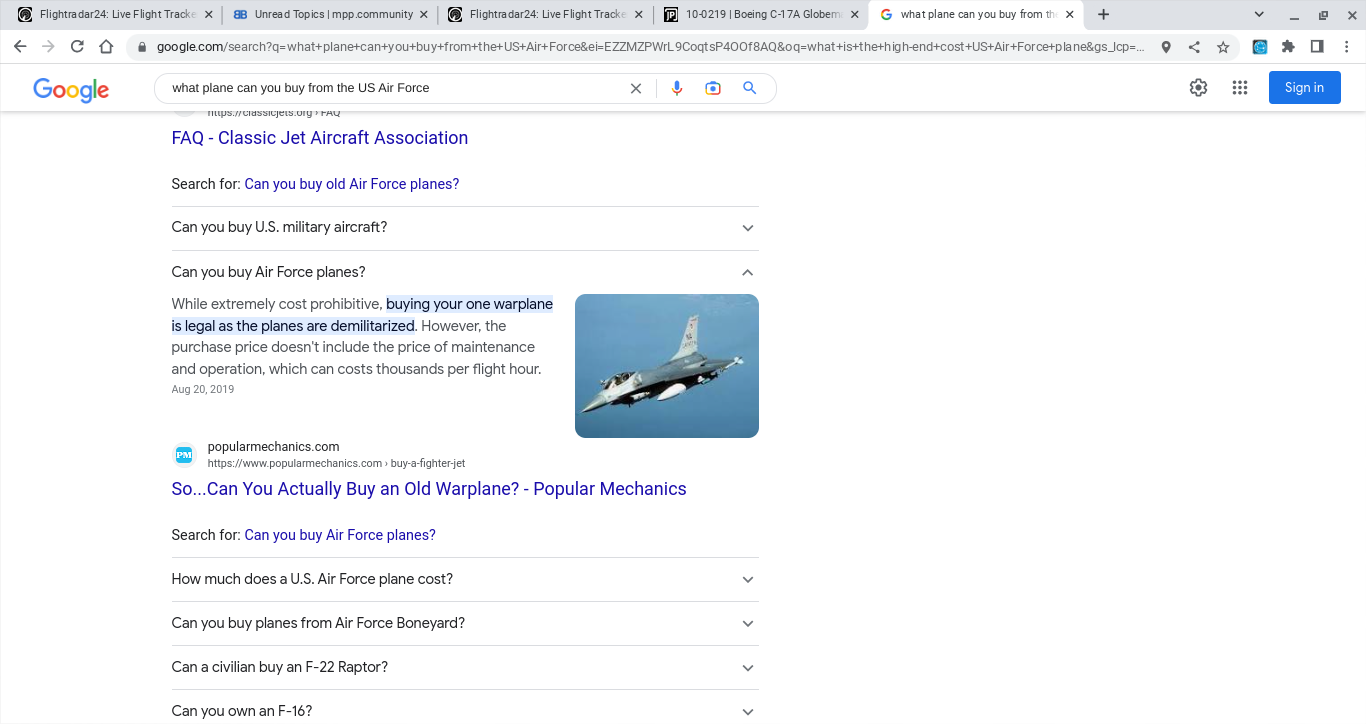Image resolution: width=1366 pixels, height=724 pixels.
Task: Open the Chrome extensions puzzle icon
Action: (1288, 47)
